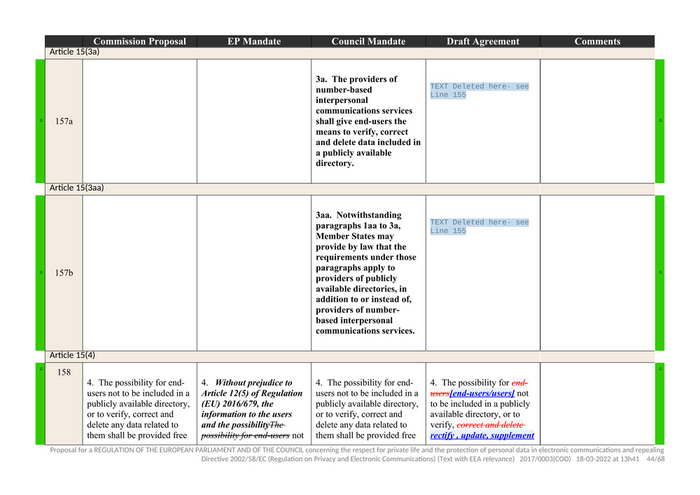Click highlighted 'TEXT Deleted here' note in row 157a
Image resolution: width=700 pixels, height=495 pixels.
[x=479, y=91]
